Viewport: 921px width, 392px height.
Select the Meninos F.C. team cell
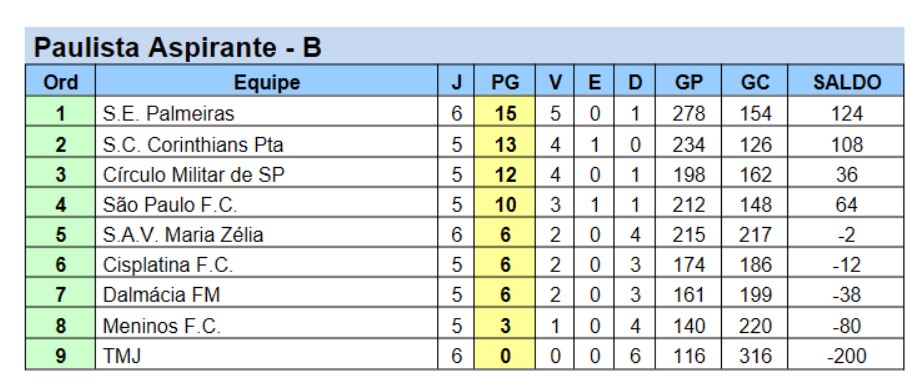[x=267, y=325]
